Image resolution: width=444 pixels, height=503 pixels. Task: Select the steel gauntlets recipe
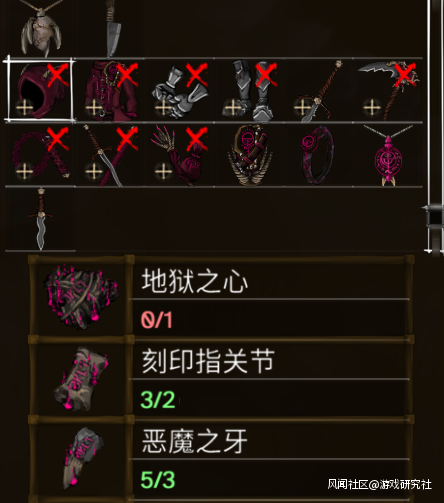(x=179, y=90)
